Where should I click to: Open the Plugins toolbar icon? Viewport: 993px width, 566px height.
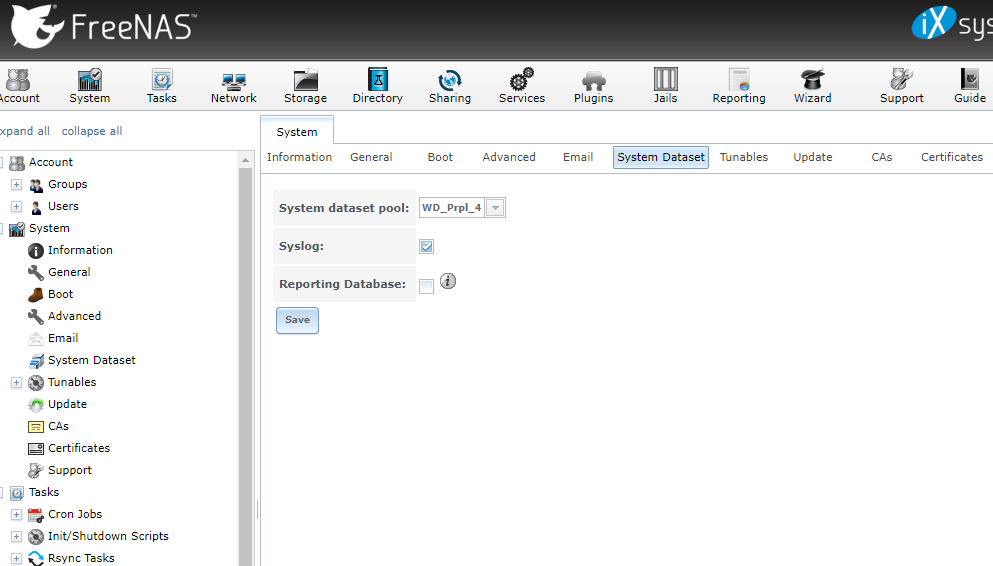tap(593, 86)
